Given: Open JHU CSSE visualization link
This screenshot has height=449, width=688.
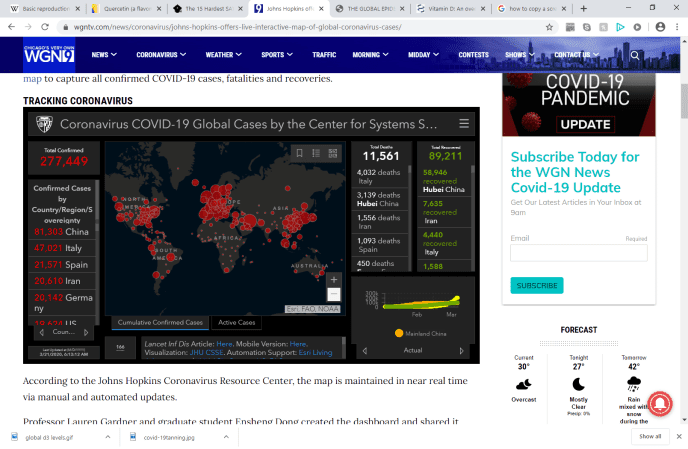Looking at the screenshot, I should pos(206,352).
